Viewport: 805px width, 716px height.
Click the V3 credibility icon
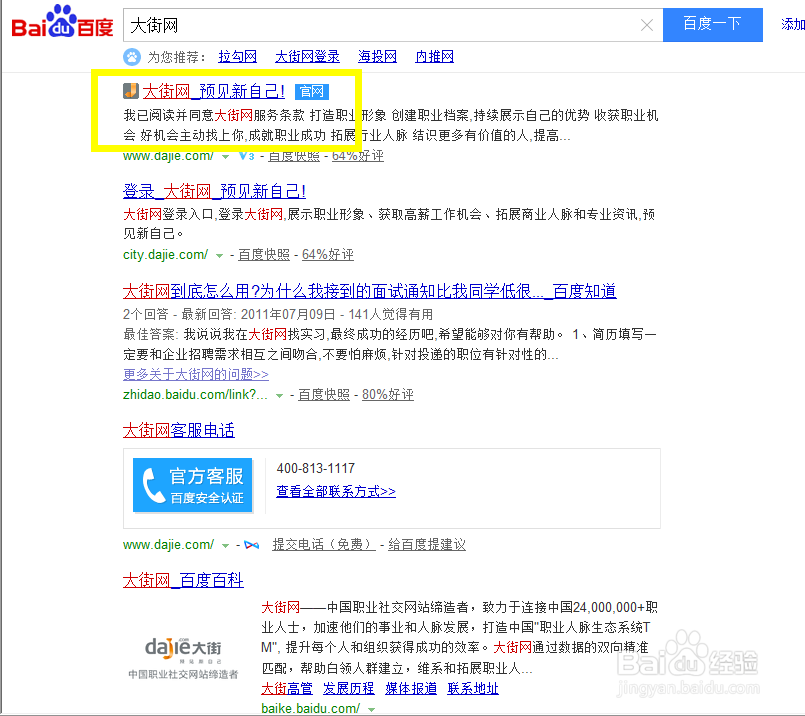tap(247, 156)
